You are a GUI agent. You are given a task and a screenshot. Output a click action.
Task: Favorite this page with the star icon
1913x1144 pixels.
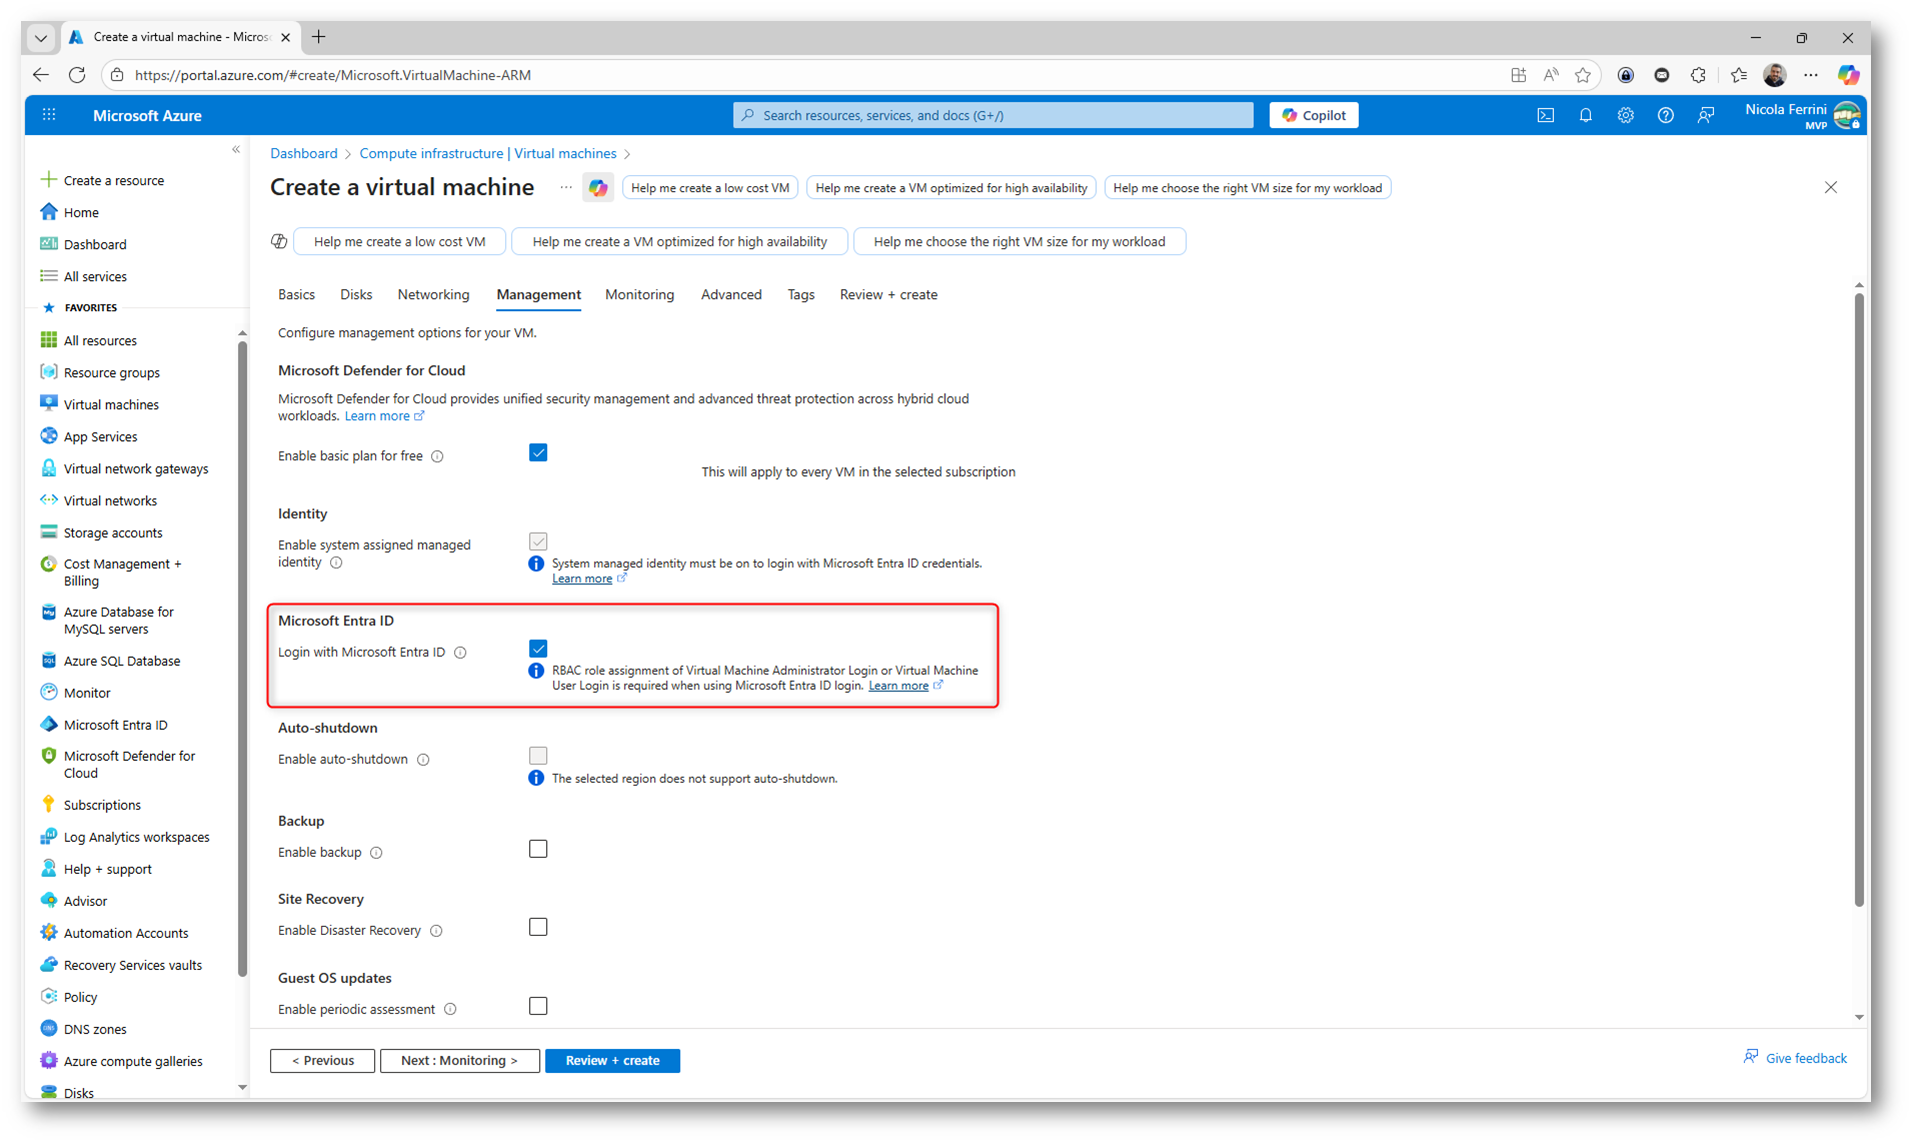point(1582,75)
